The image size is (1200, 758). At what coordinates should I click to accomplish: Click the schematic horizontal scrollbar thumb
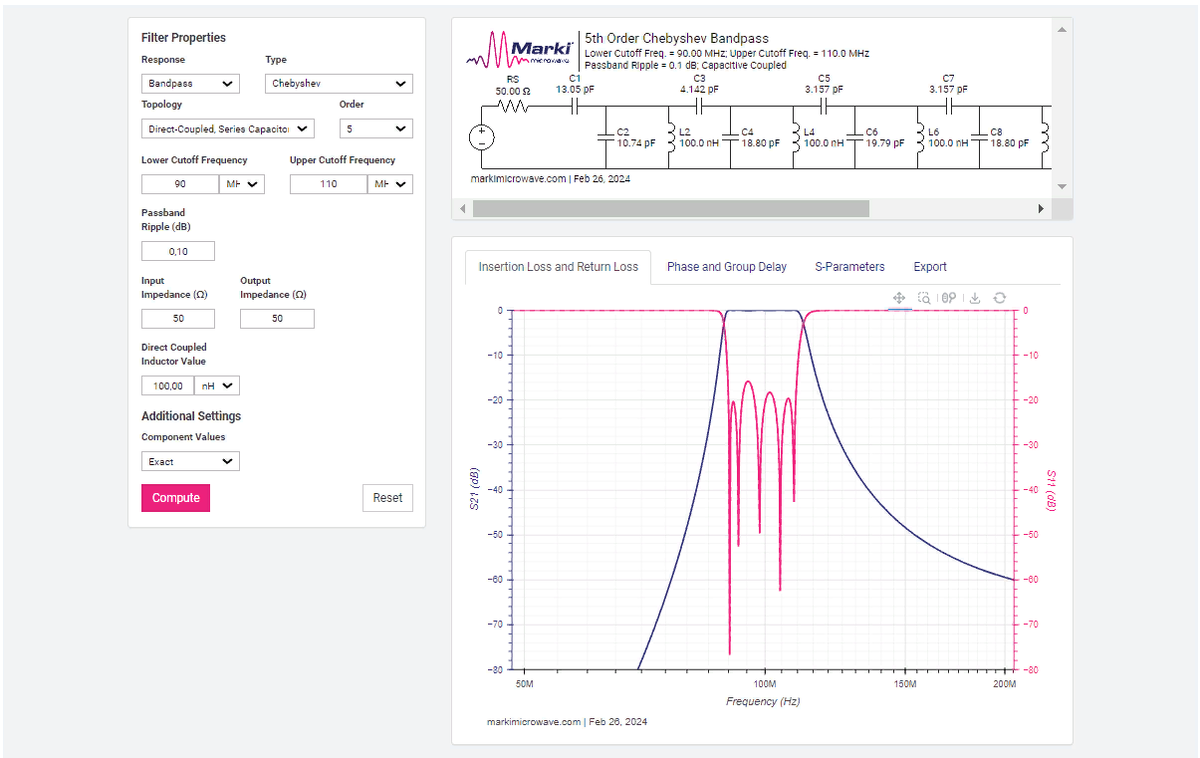click(x=671, y=209)
